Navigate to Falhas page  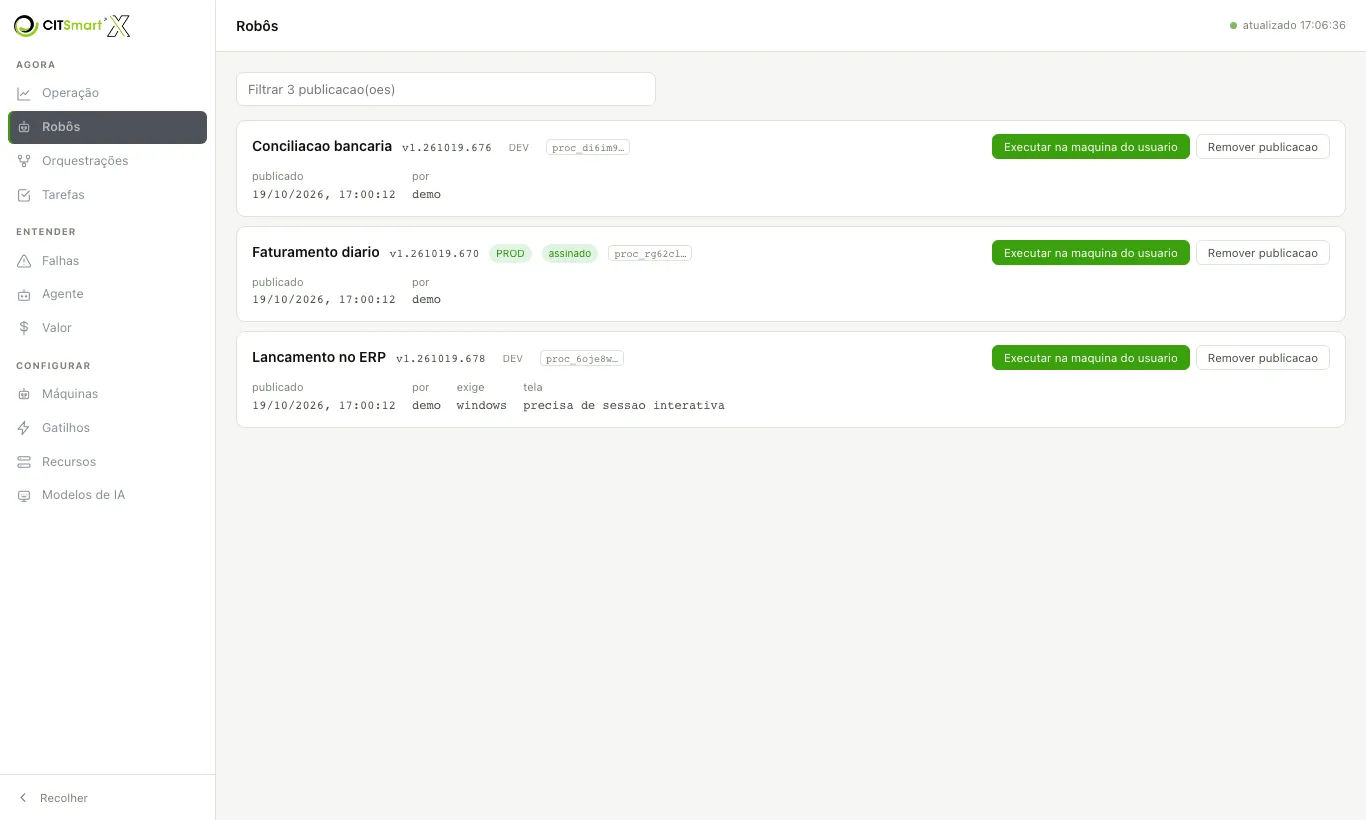[107, 261]
